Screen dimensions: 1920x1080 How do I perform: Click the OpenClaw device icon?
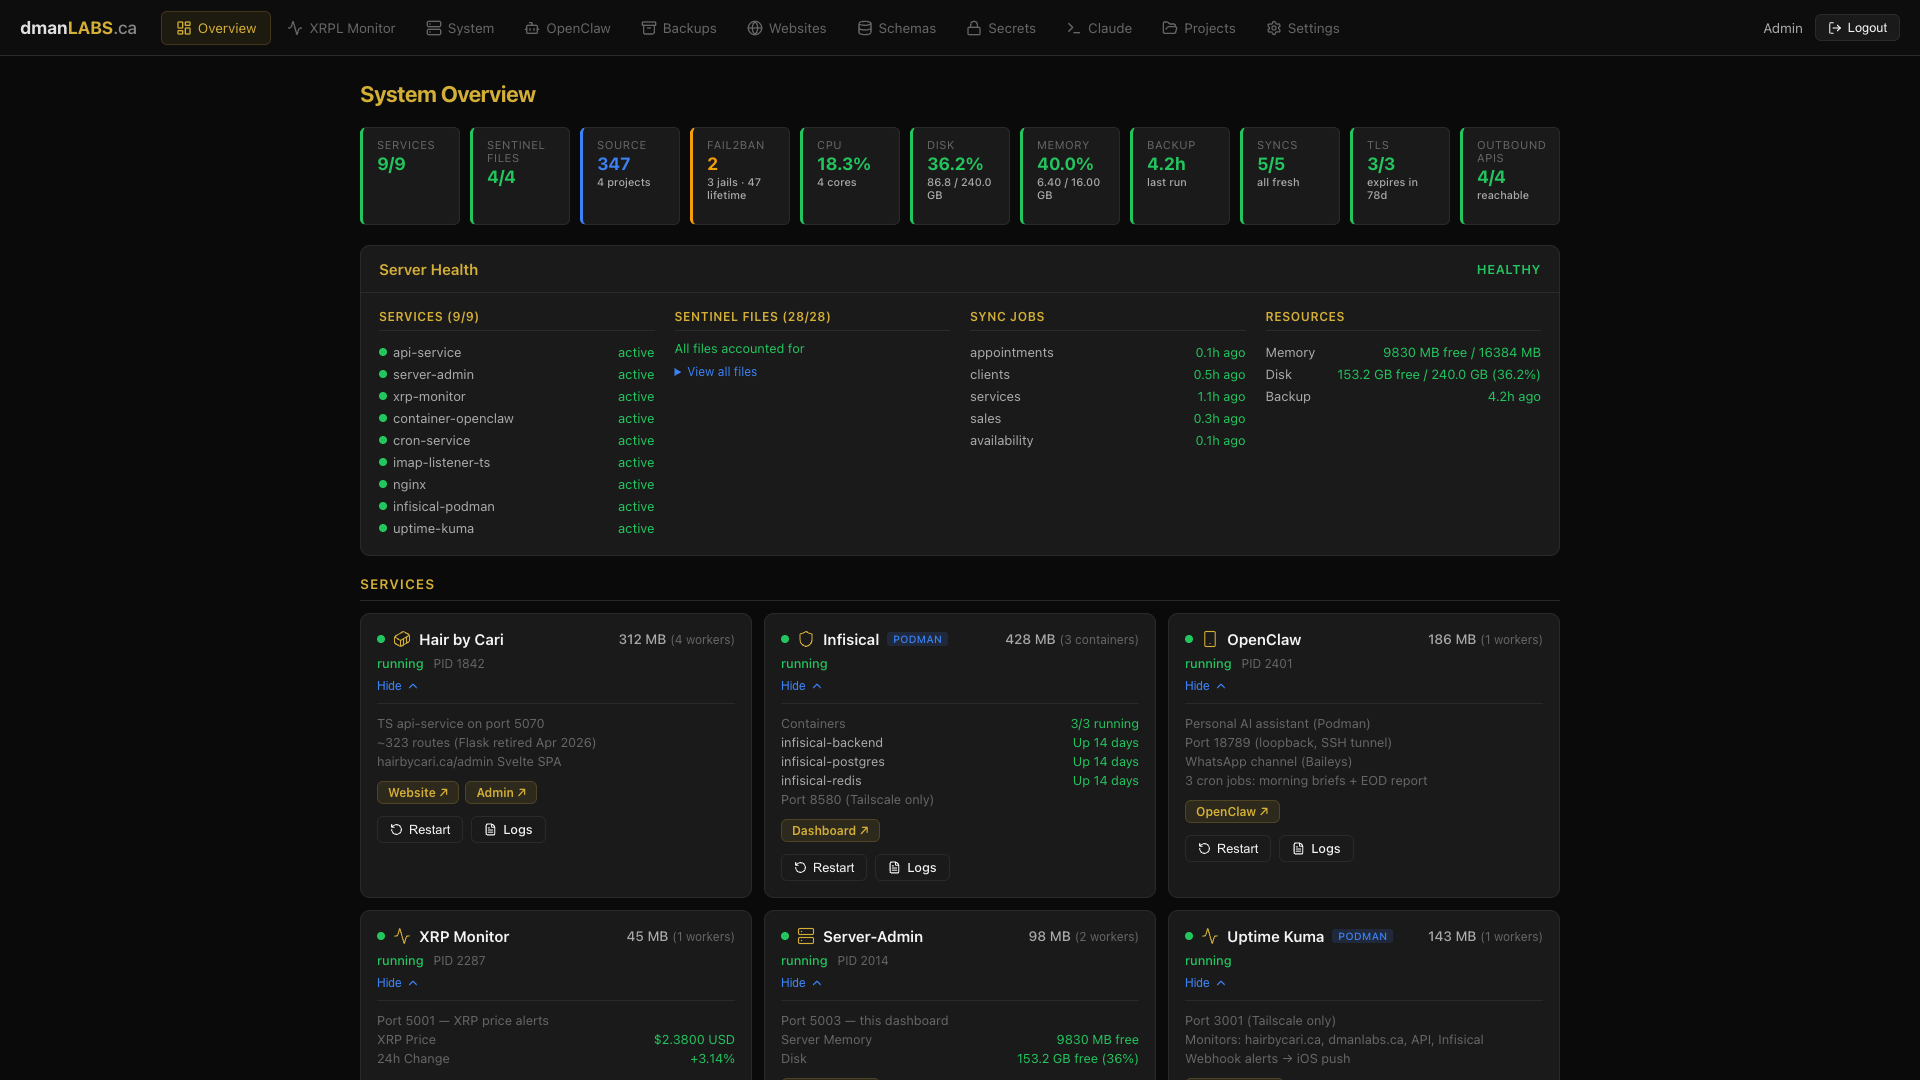pyautogui.click(x=1210, y=639)
